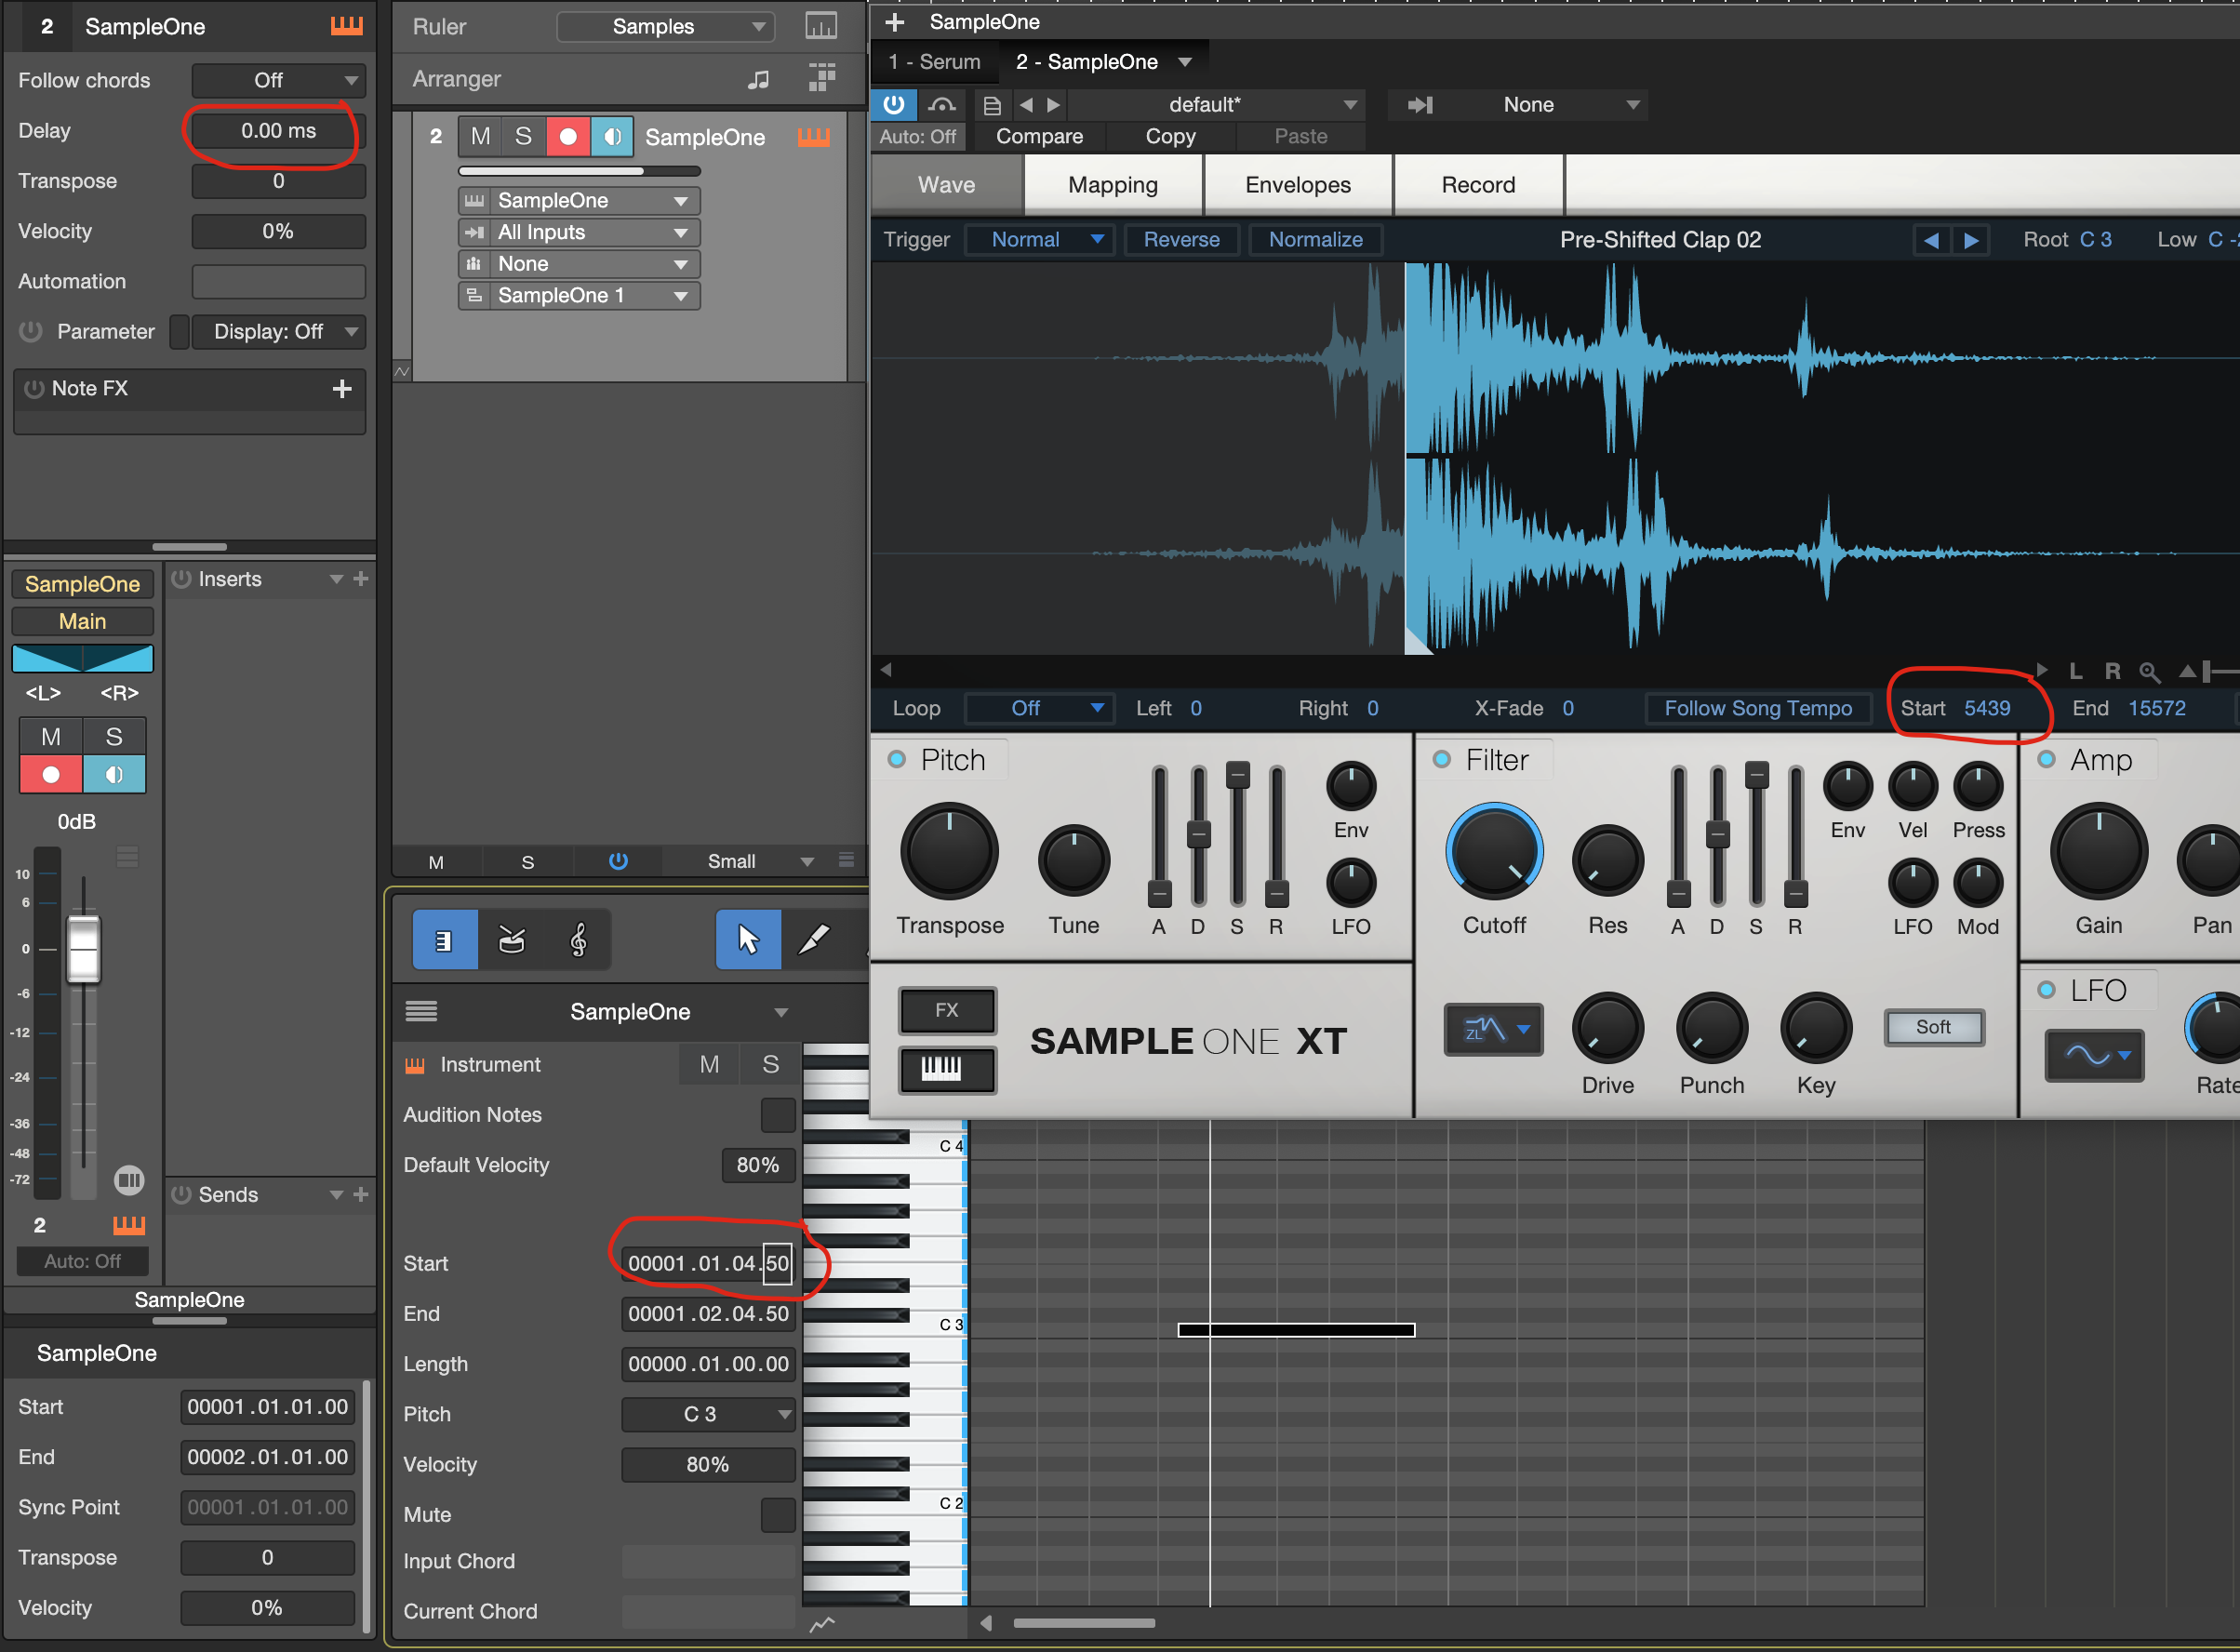Switch to the Mapping tab

click(1113, 185)
